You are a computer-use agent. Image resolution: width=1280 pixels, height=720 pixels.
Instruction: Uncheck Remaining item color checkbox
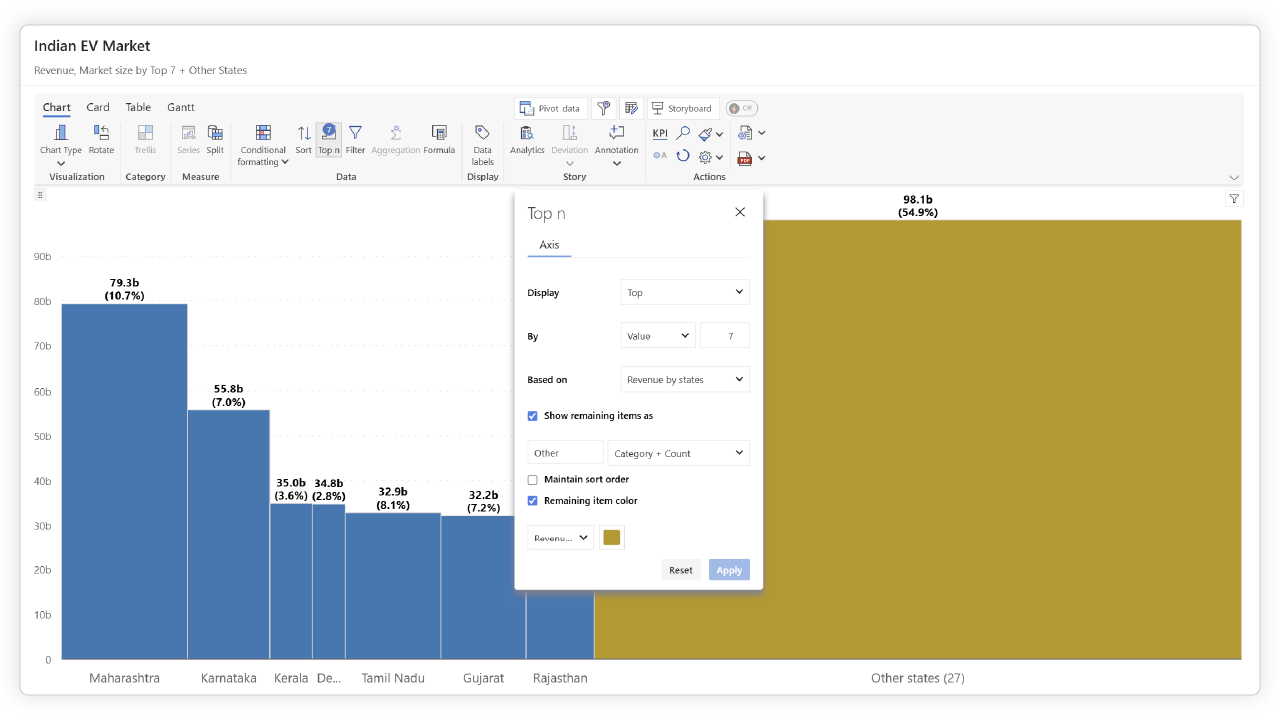(533, 501)
